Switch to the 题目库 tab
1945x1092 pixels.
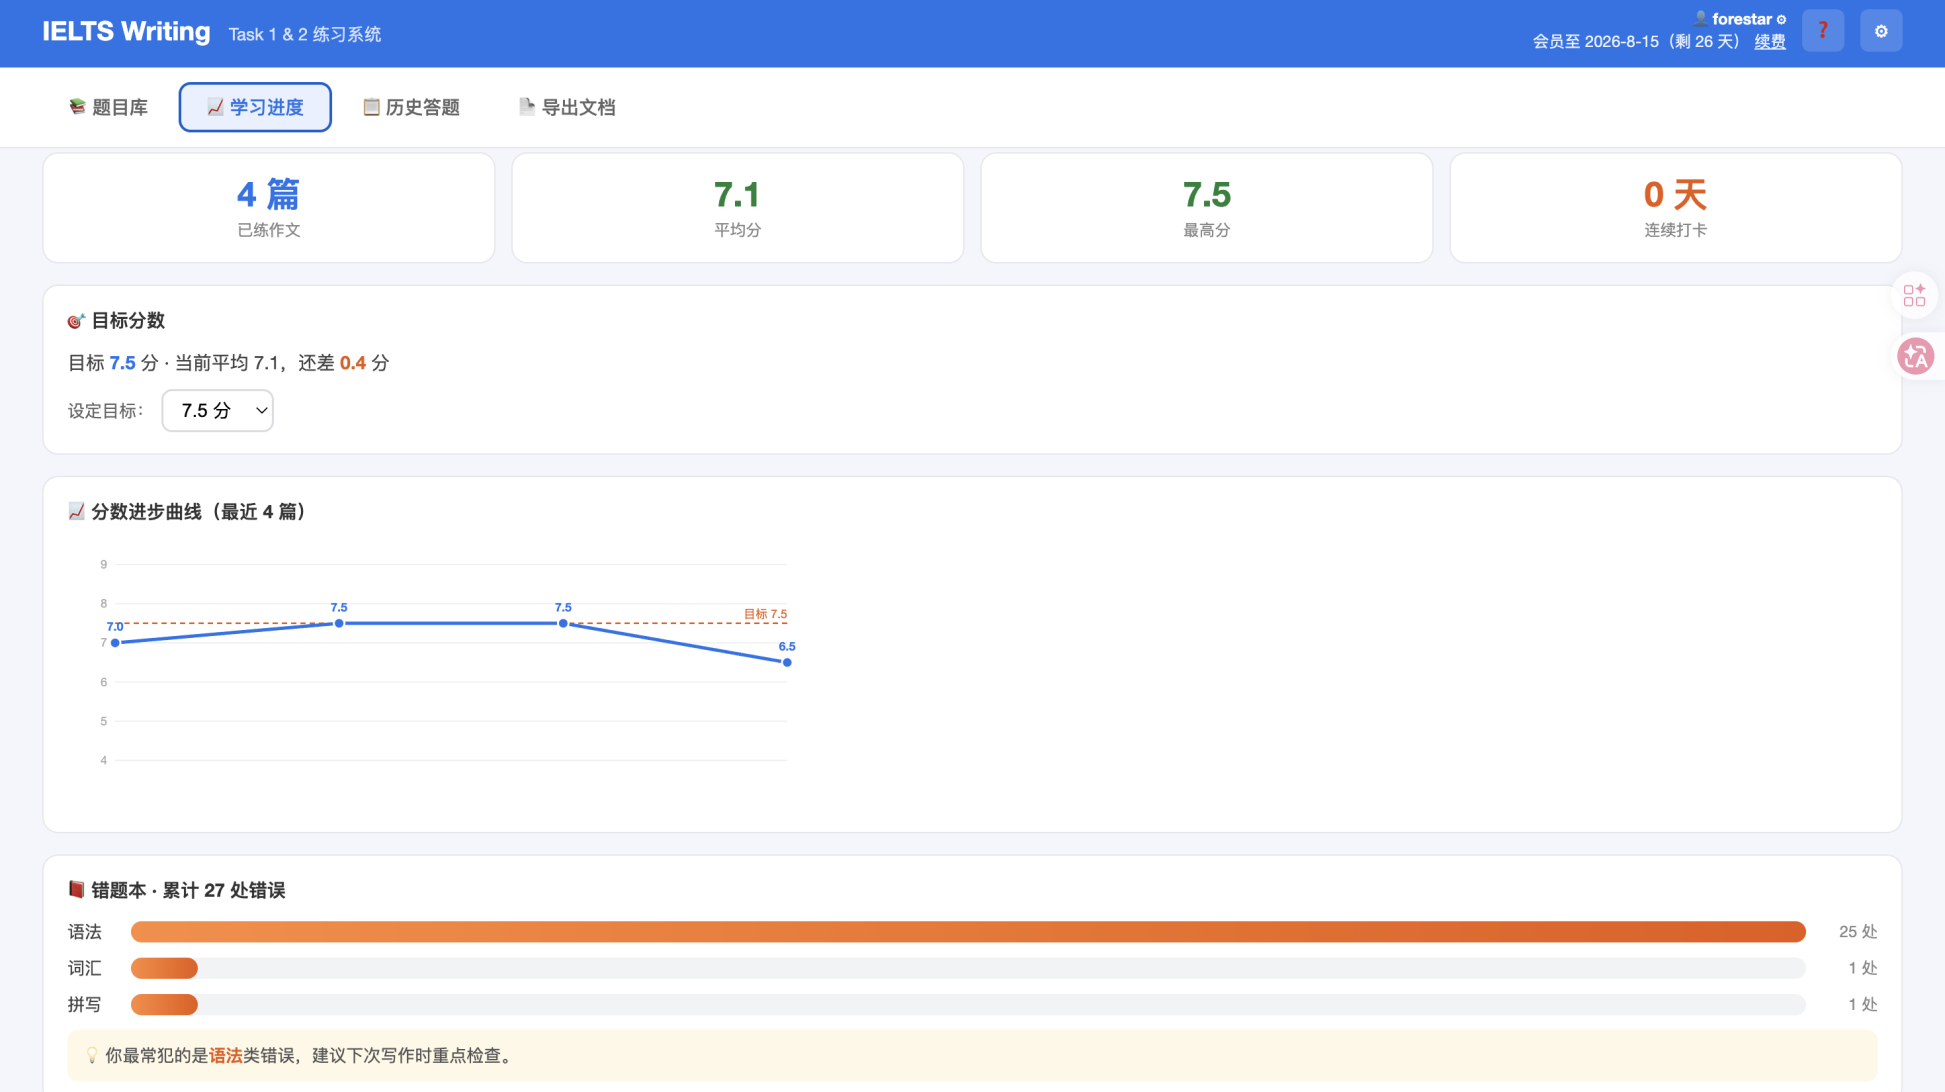(x=108, y=107)
